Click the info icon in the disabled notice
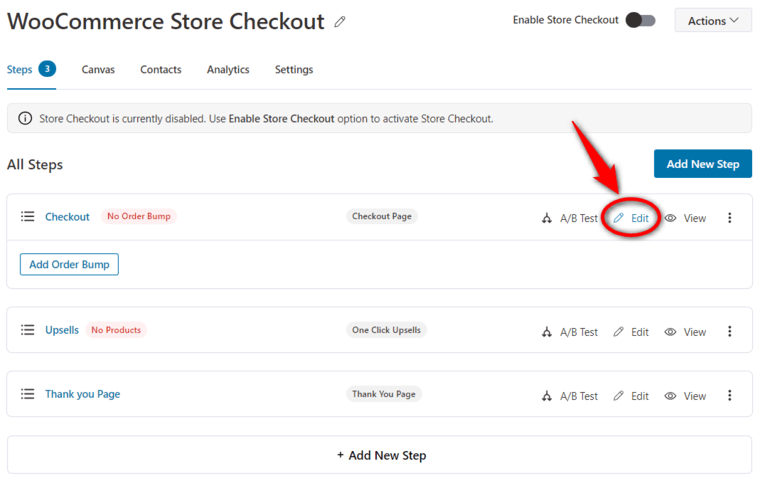 coord(25,118)
